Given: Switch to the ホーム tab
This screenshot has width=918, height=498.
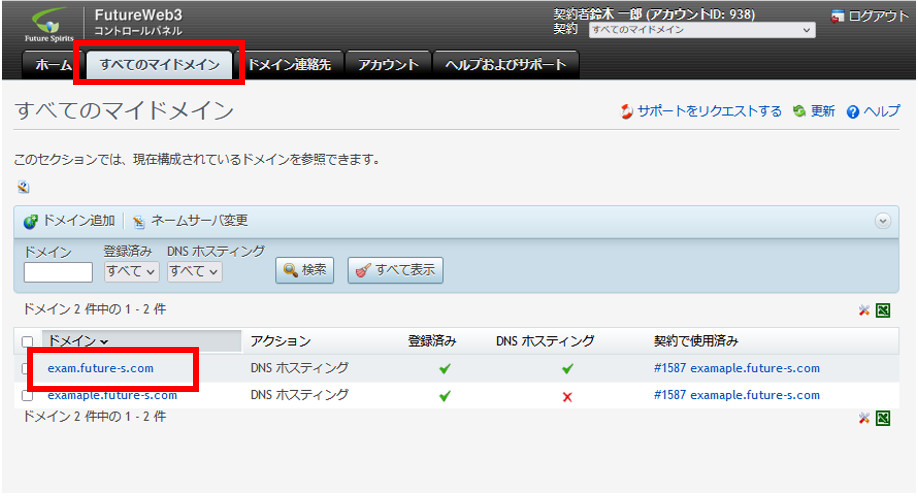Looking at the screenshot, I should point(52,64).
